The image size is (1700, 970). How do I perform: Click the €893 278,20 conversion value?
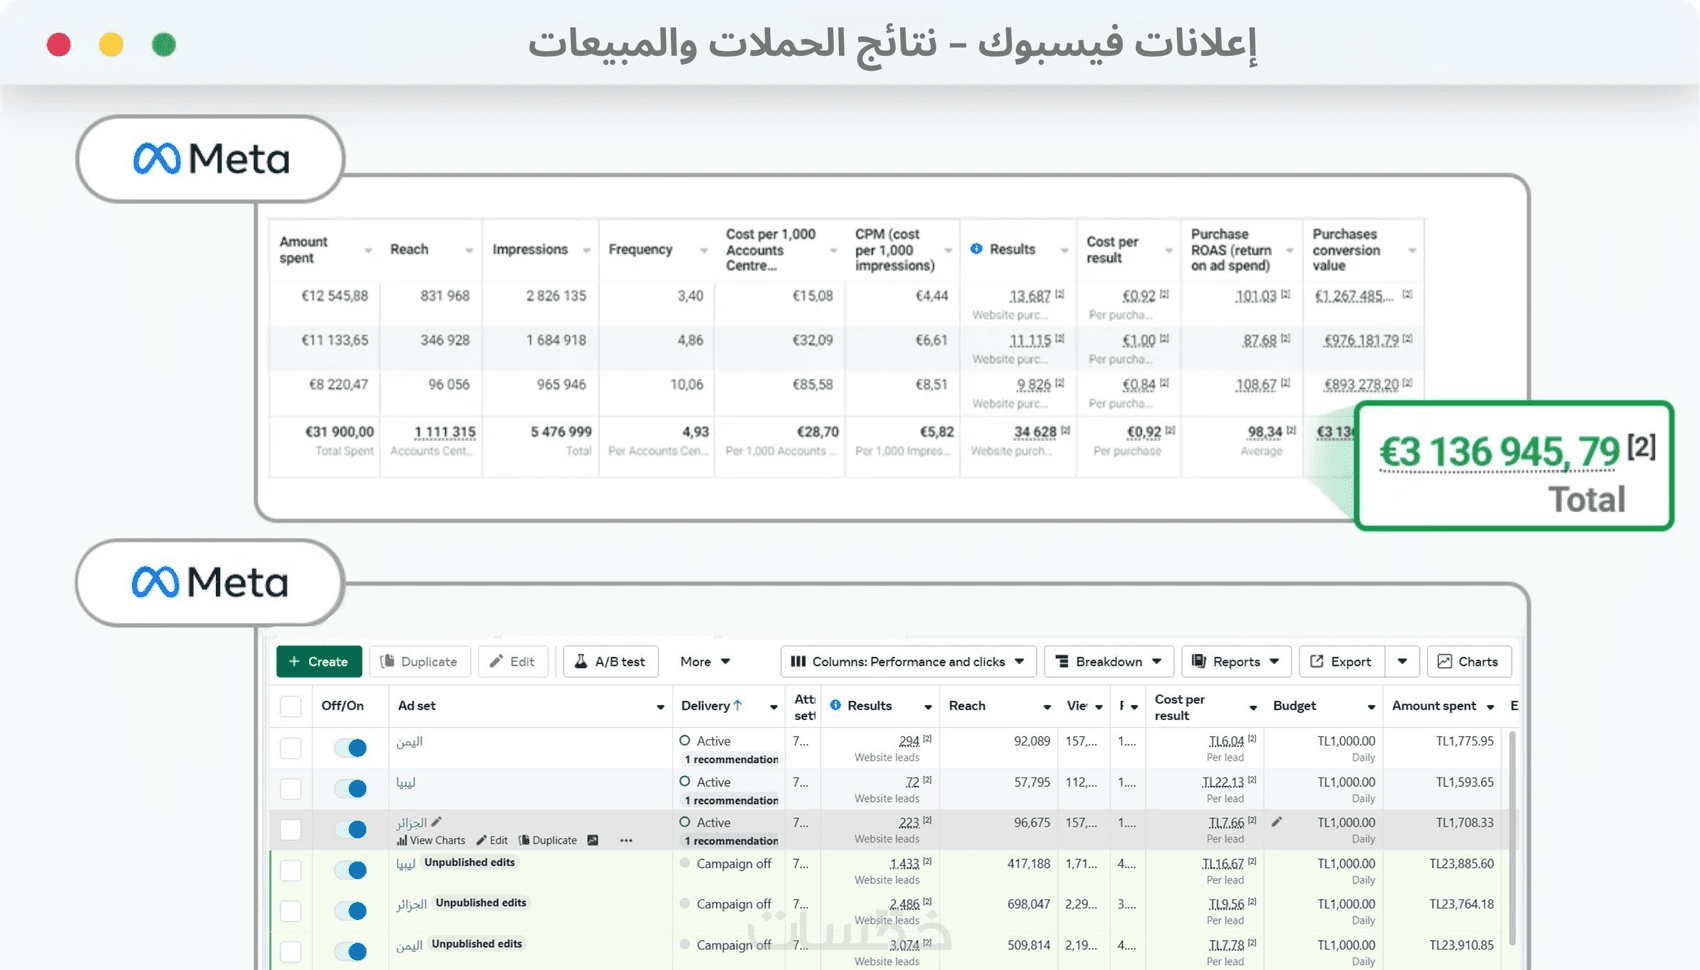[x=1361, y=385]
